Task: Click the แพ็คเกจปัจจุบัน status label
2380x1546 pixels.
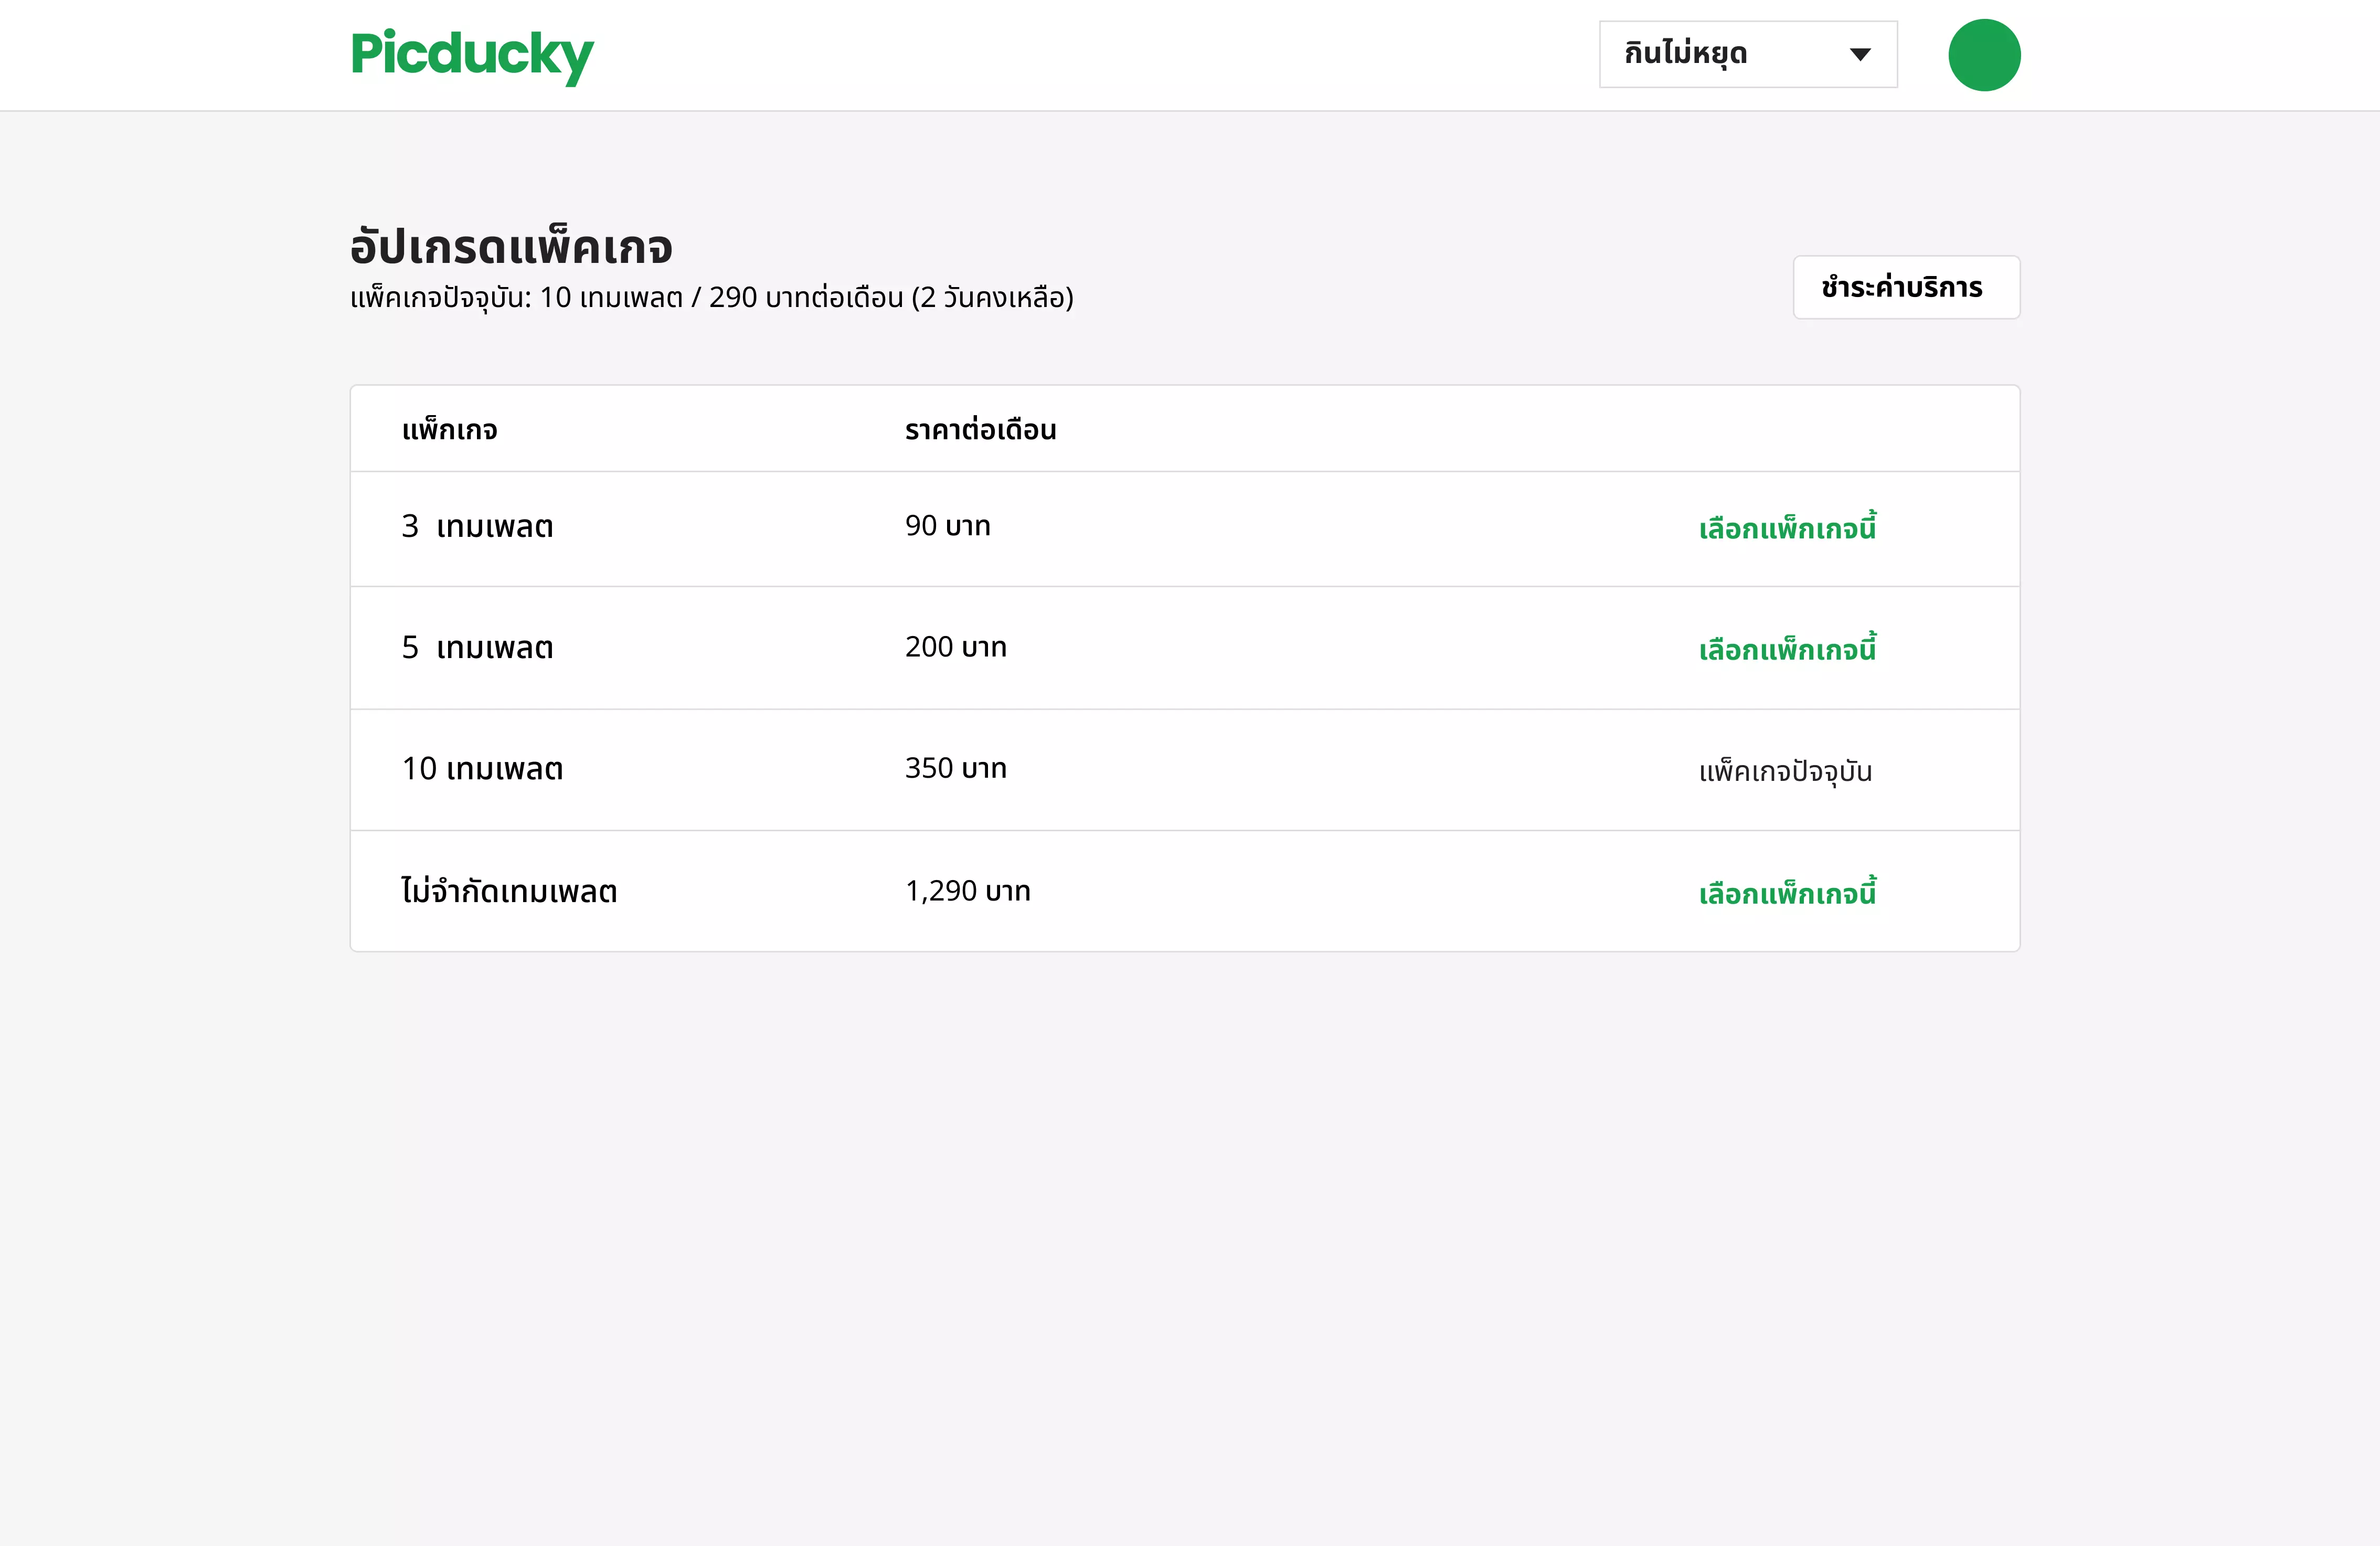Action: [1784, 772]
